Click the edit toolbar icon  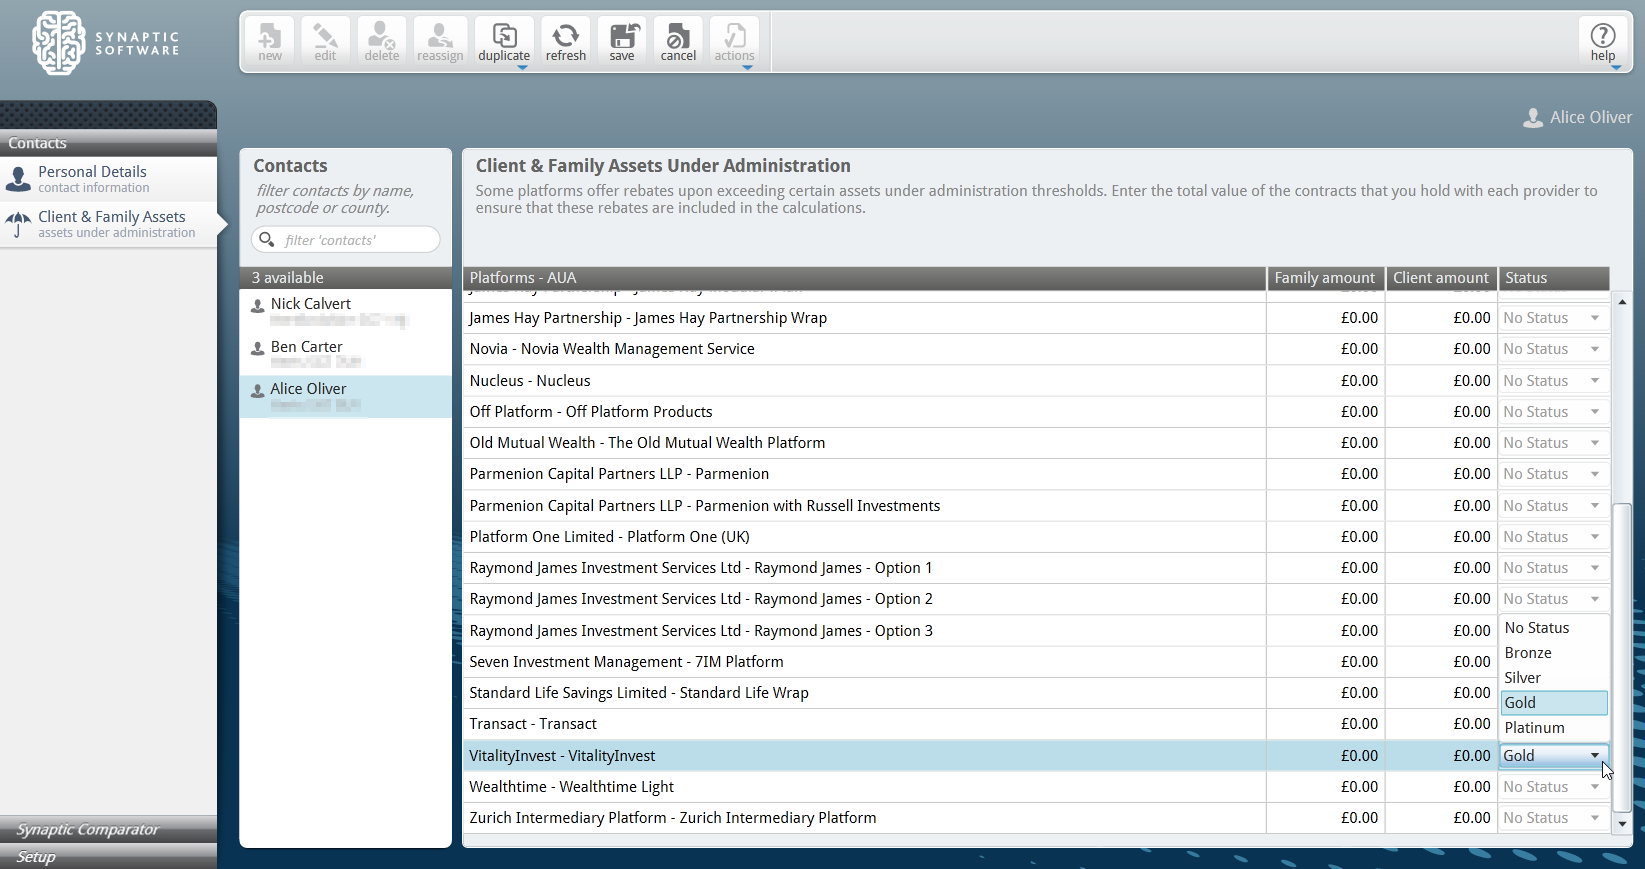[325, 41]
